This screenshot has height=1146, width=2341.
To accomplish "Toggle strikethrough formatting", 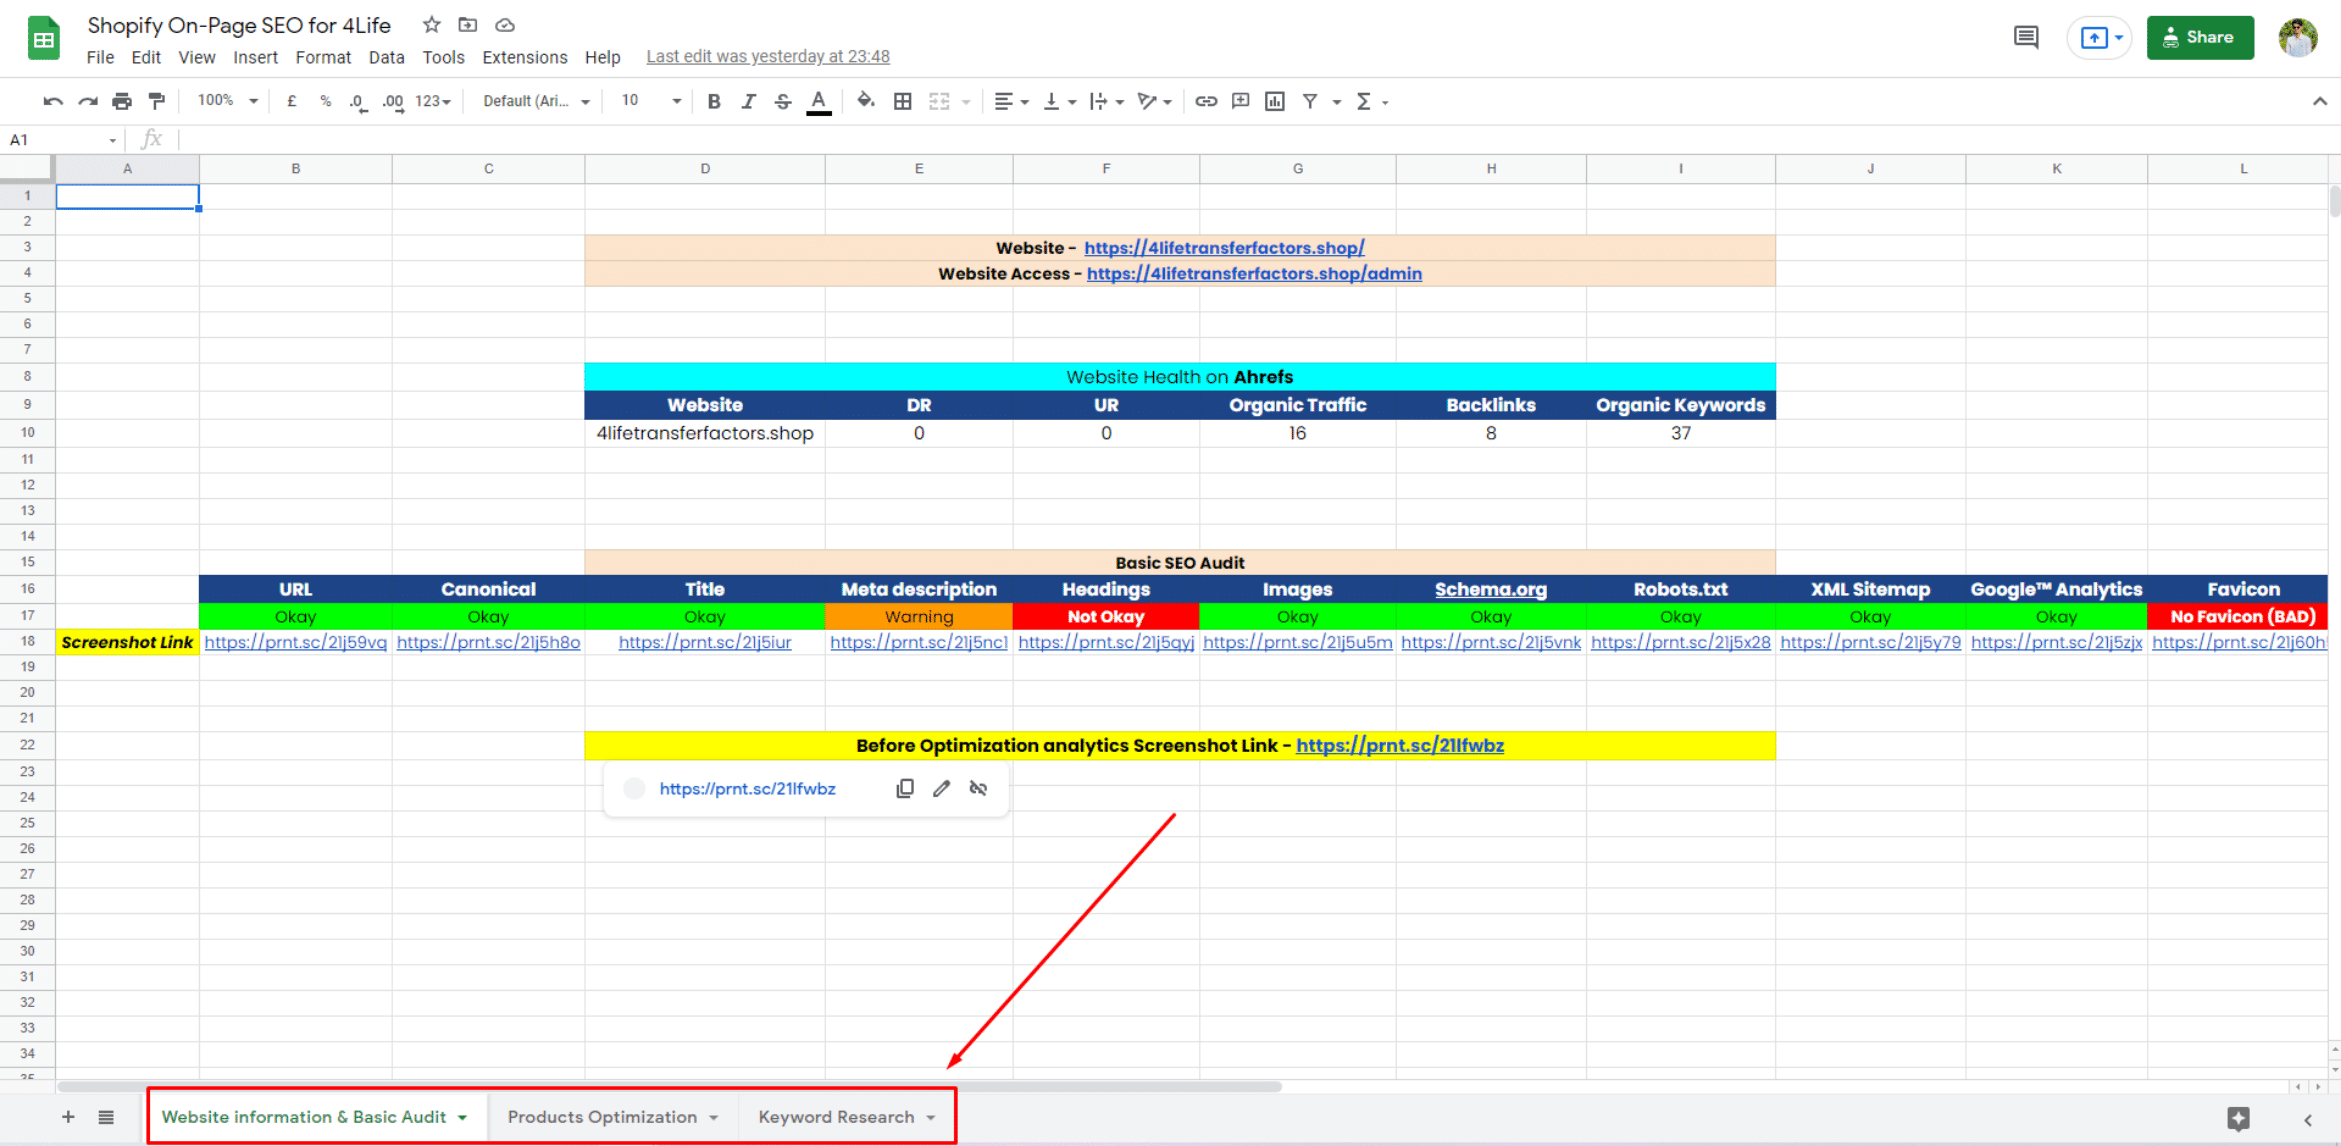I will click(782, 100).
